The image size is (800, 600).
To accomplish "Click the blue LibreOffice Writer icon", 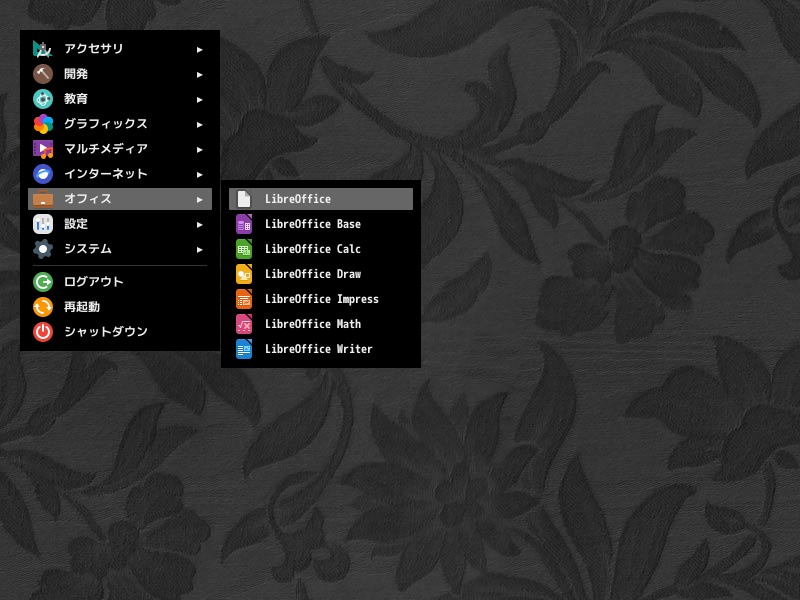I will point(244,349).
